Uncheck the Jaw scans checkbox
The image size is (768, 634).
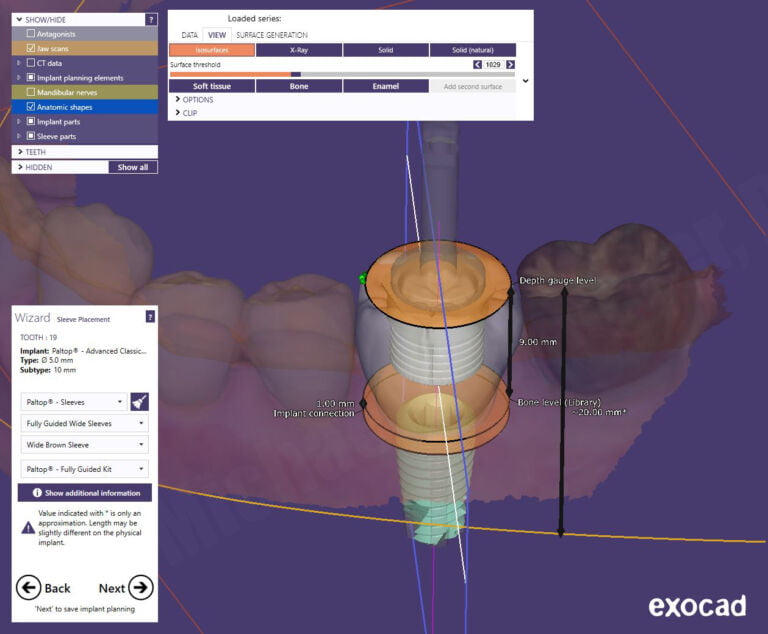[x=31, y=48]
